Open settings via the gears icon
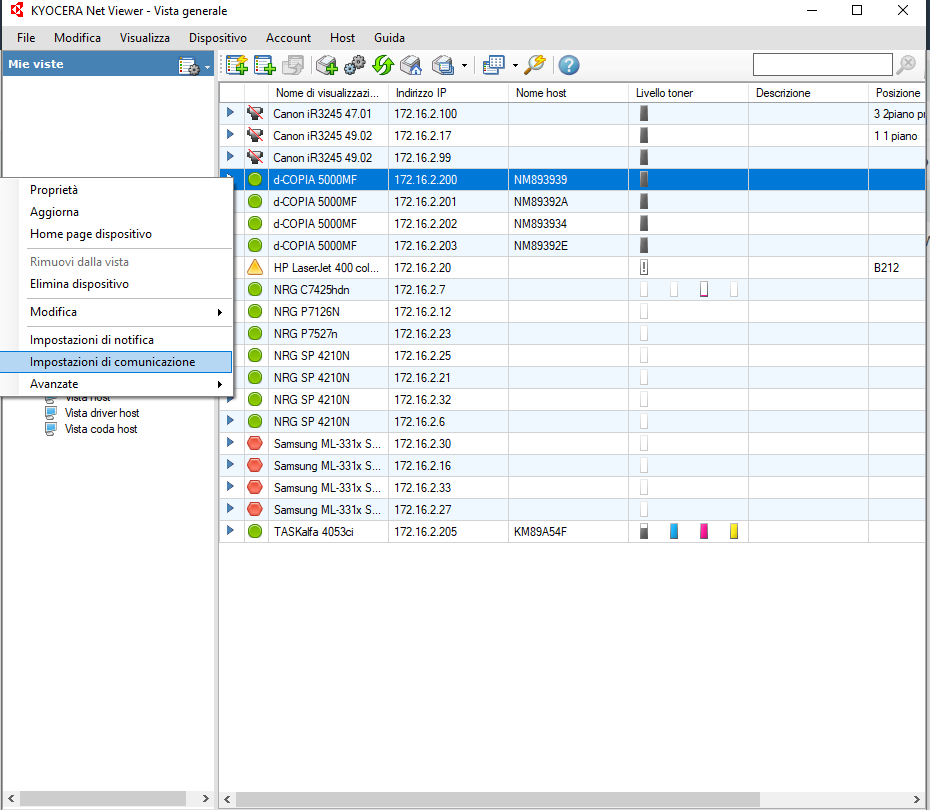 (355, 65)
